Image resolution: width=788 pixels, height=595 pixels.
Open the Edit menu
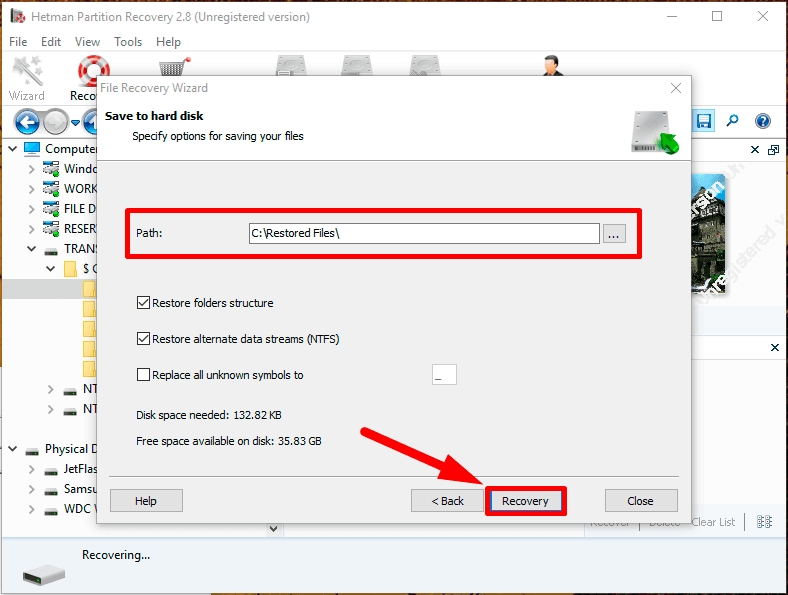point(51,42)
